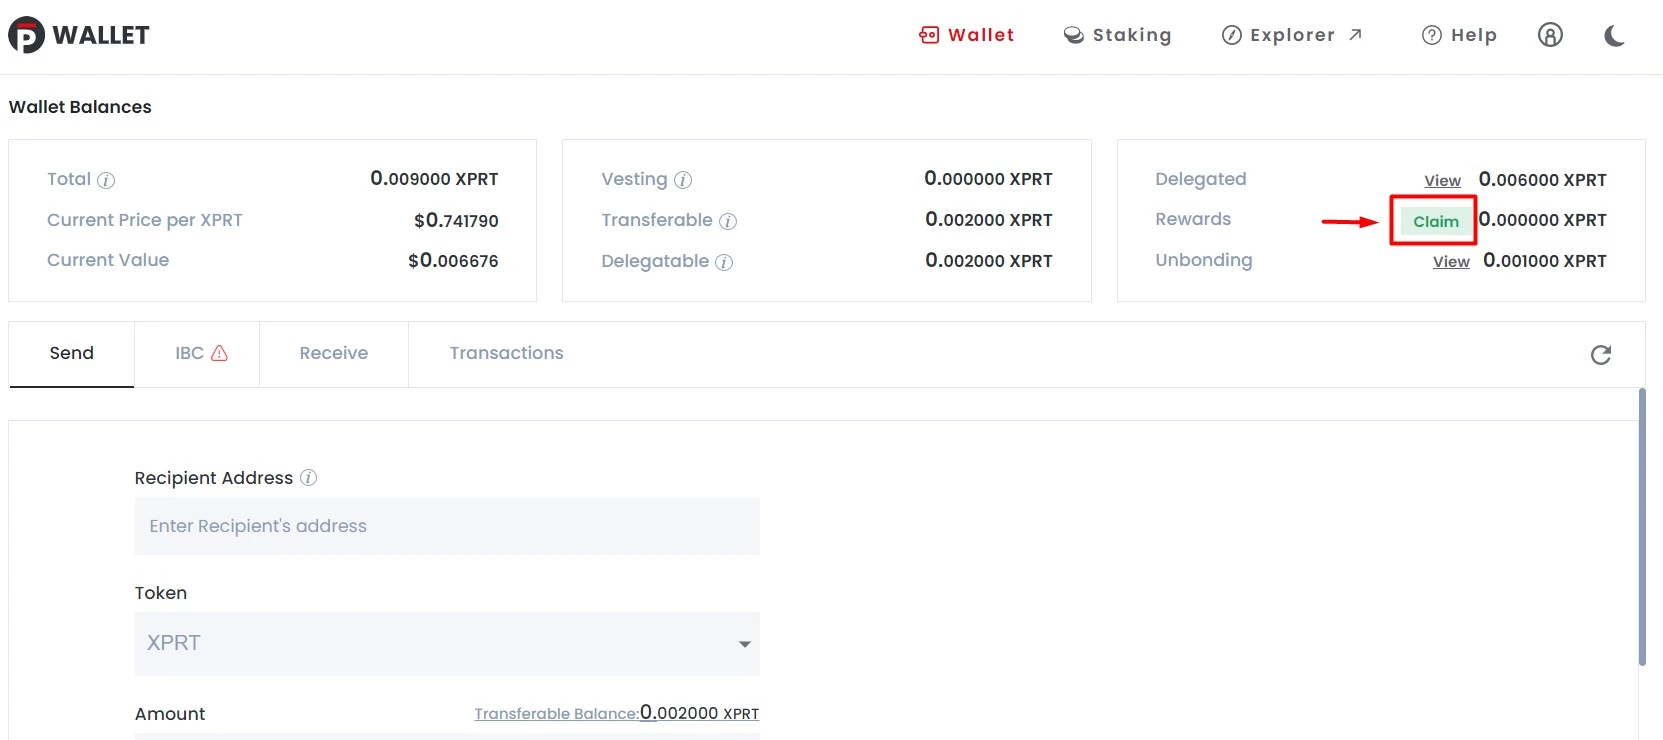This screenshot has width=1663, height=740.
Task: Open the Explorer link
Action: pyautogui.click(x=1291, y=35)
